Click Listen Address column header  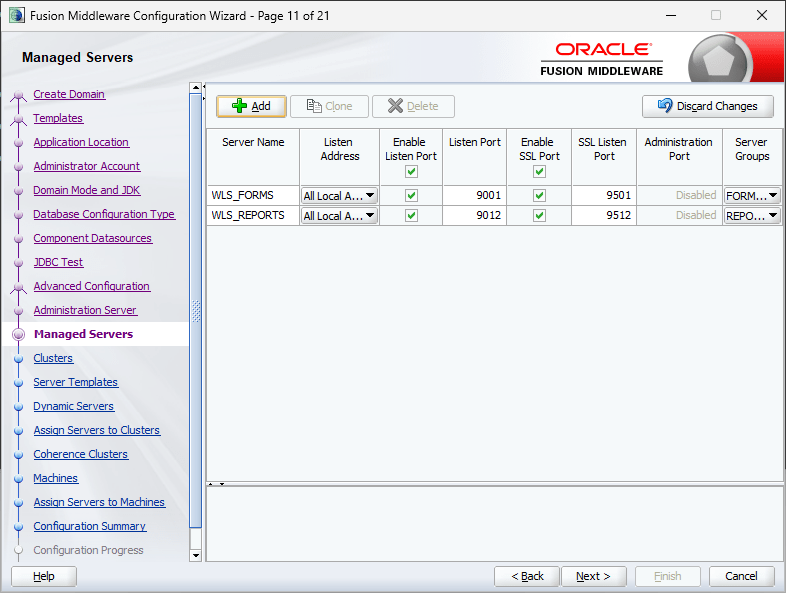339,157
